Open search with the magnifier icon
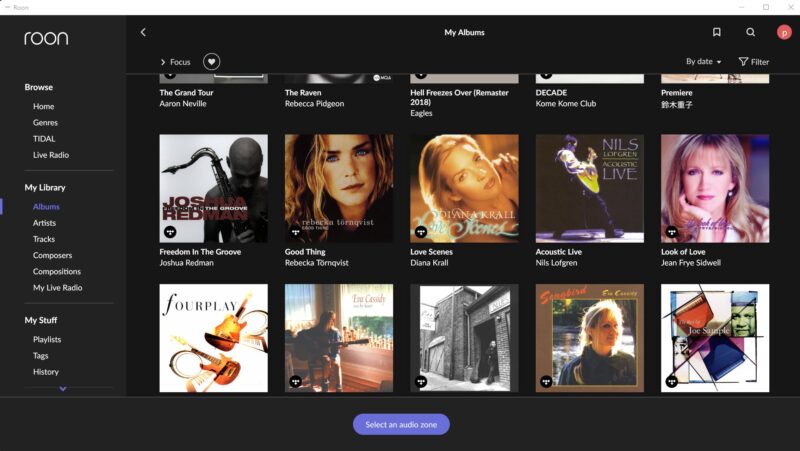The height and width of the screenshot is (451, 800). [750, 32]
